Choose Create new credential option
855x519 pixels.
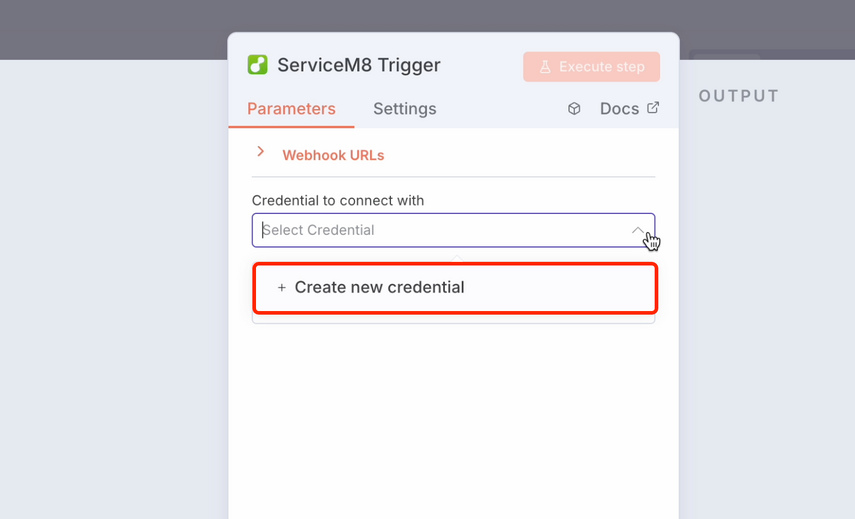tap(455, 288)
